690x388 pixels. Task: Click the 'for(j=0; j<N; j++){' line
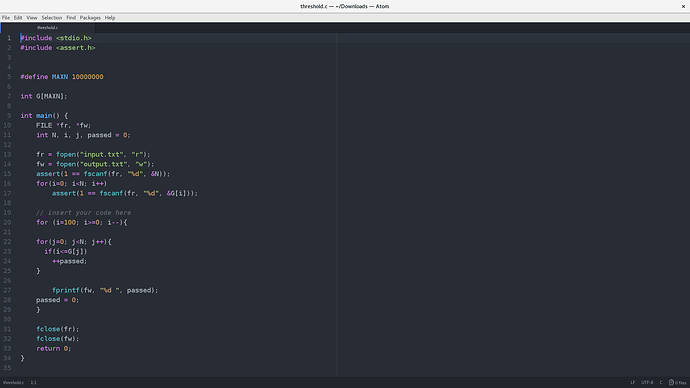tap(74, 242)
